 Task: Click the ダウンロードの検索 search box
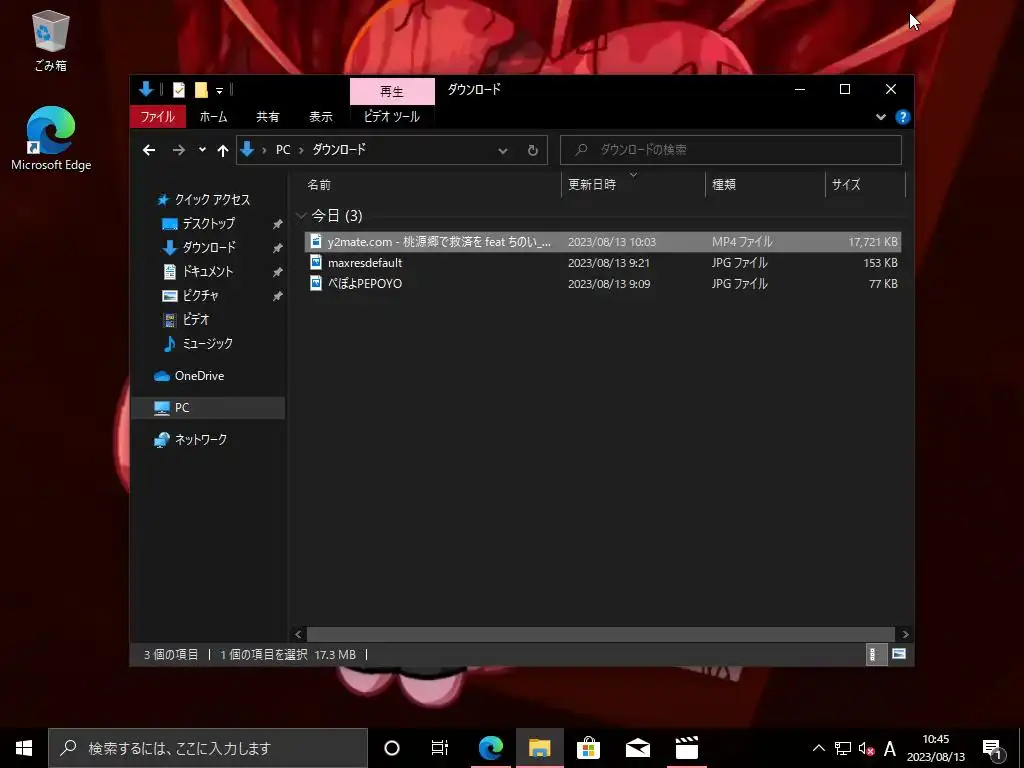(731, 150)
